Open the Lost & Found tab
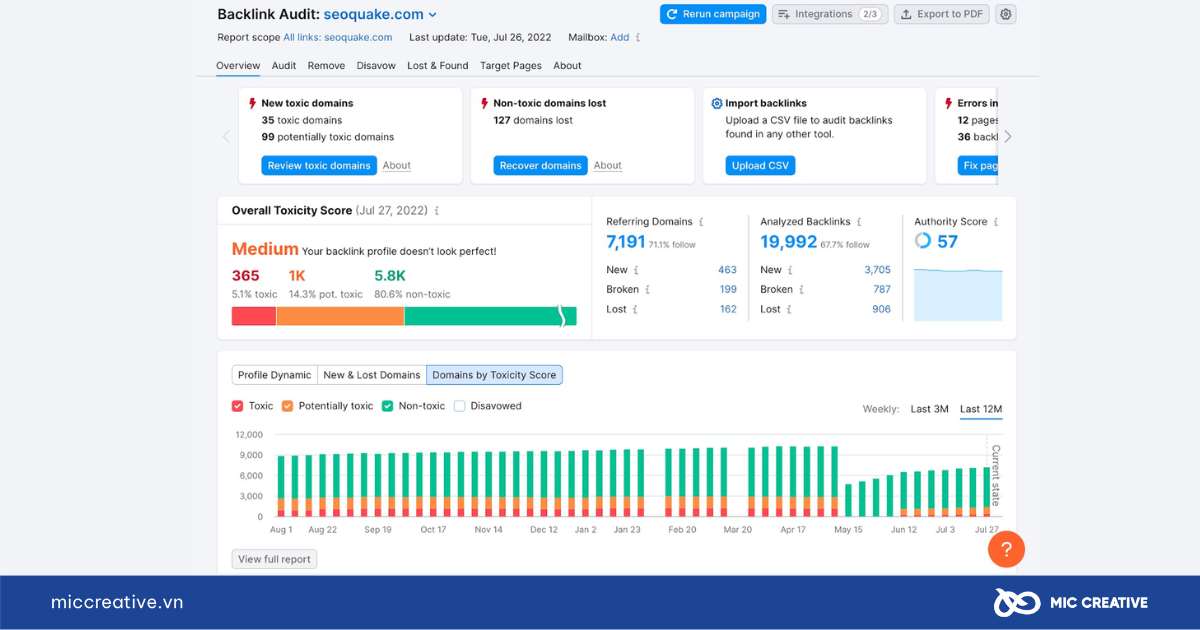1200x630 pixels. pos(437,66)
